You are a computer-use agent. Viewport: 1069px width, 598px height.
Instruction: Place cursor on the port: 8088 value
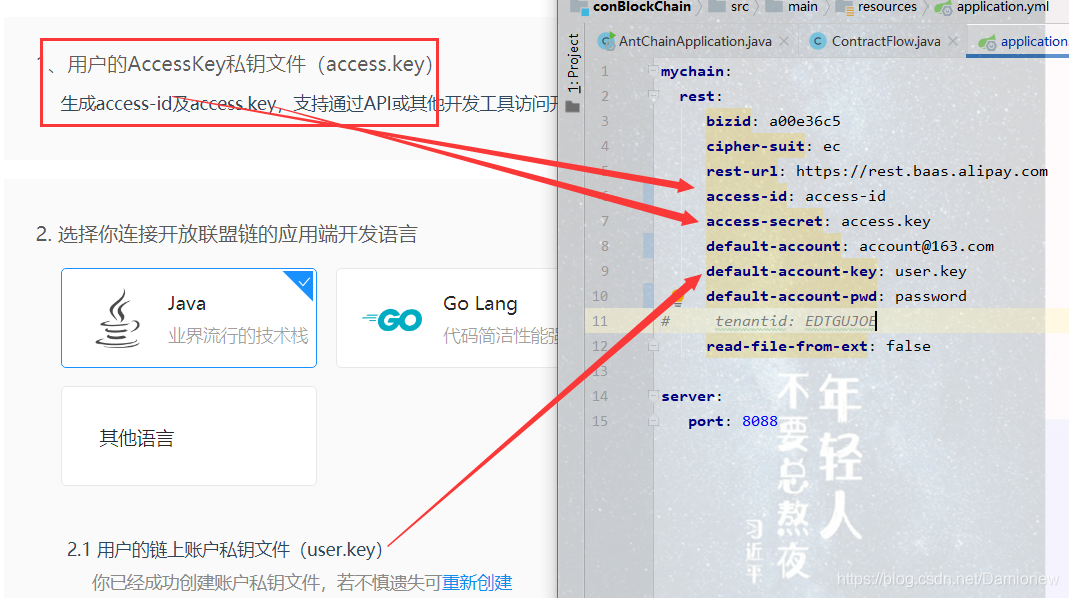[x=758, y=421]
